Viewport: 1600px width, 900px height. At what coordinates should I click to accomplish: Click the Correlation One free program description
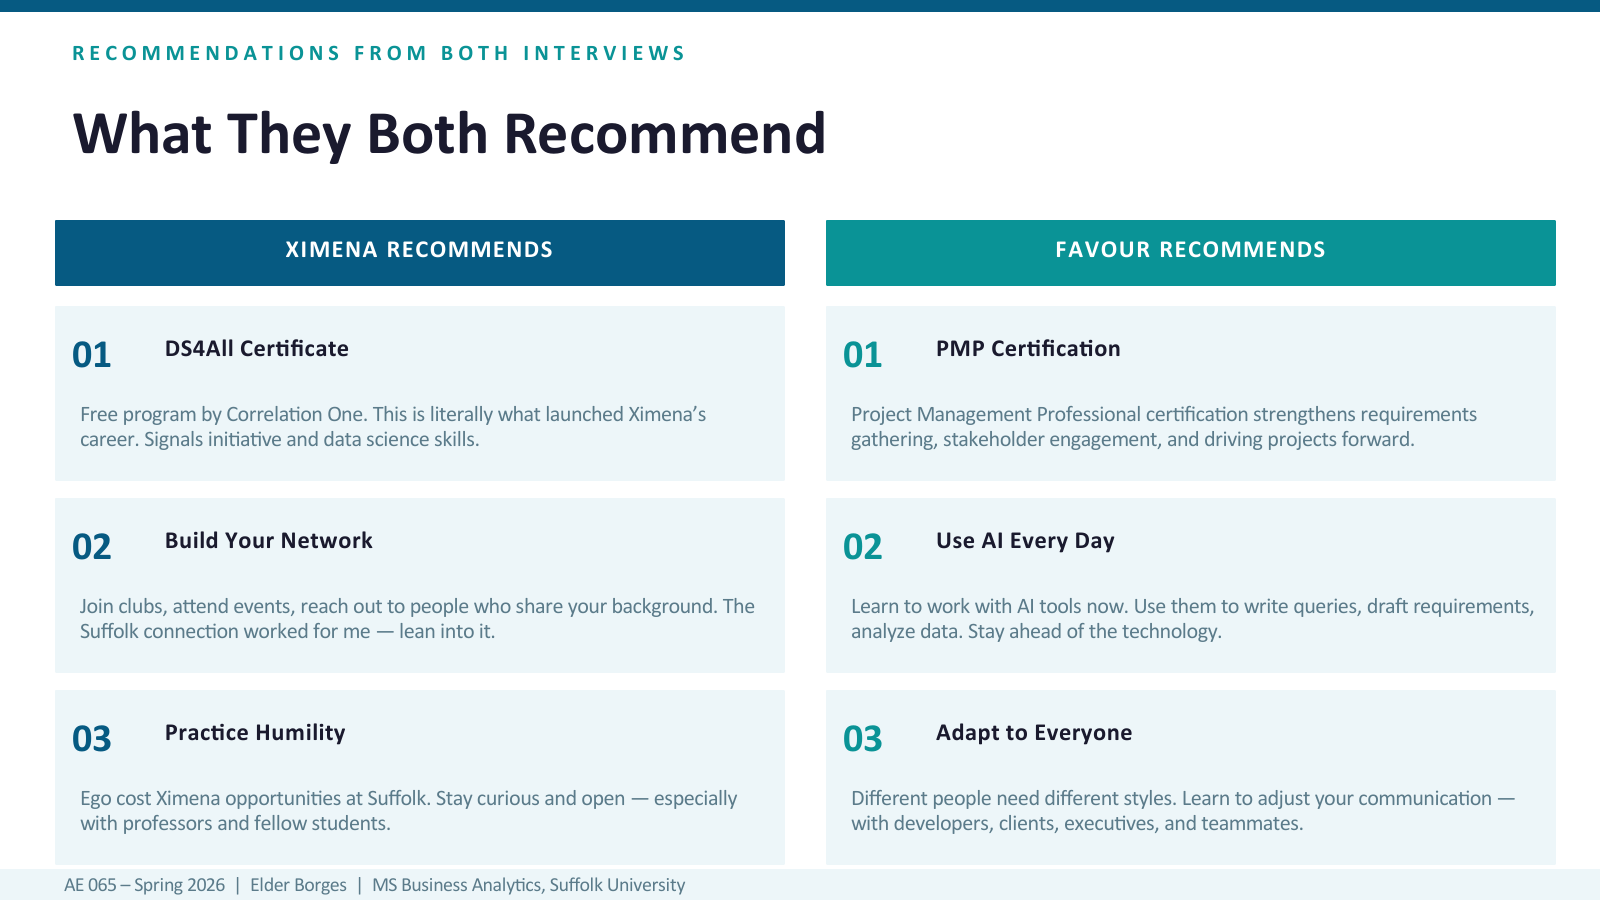tap(393, 427)
